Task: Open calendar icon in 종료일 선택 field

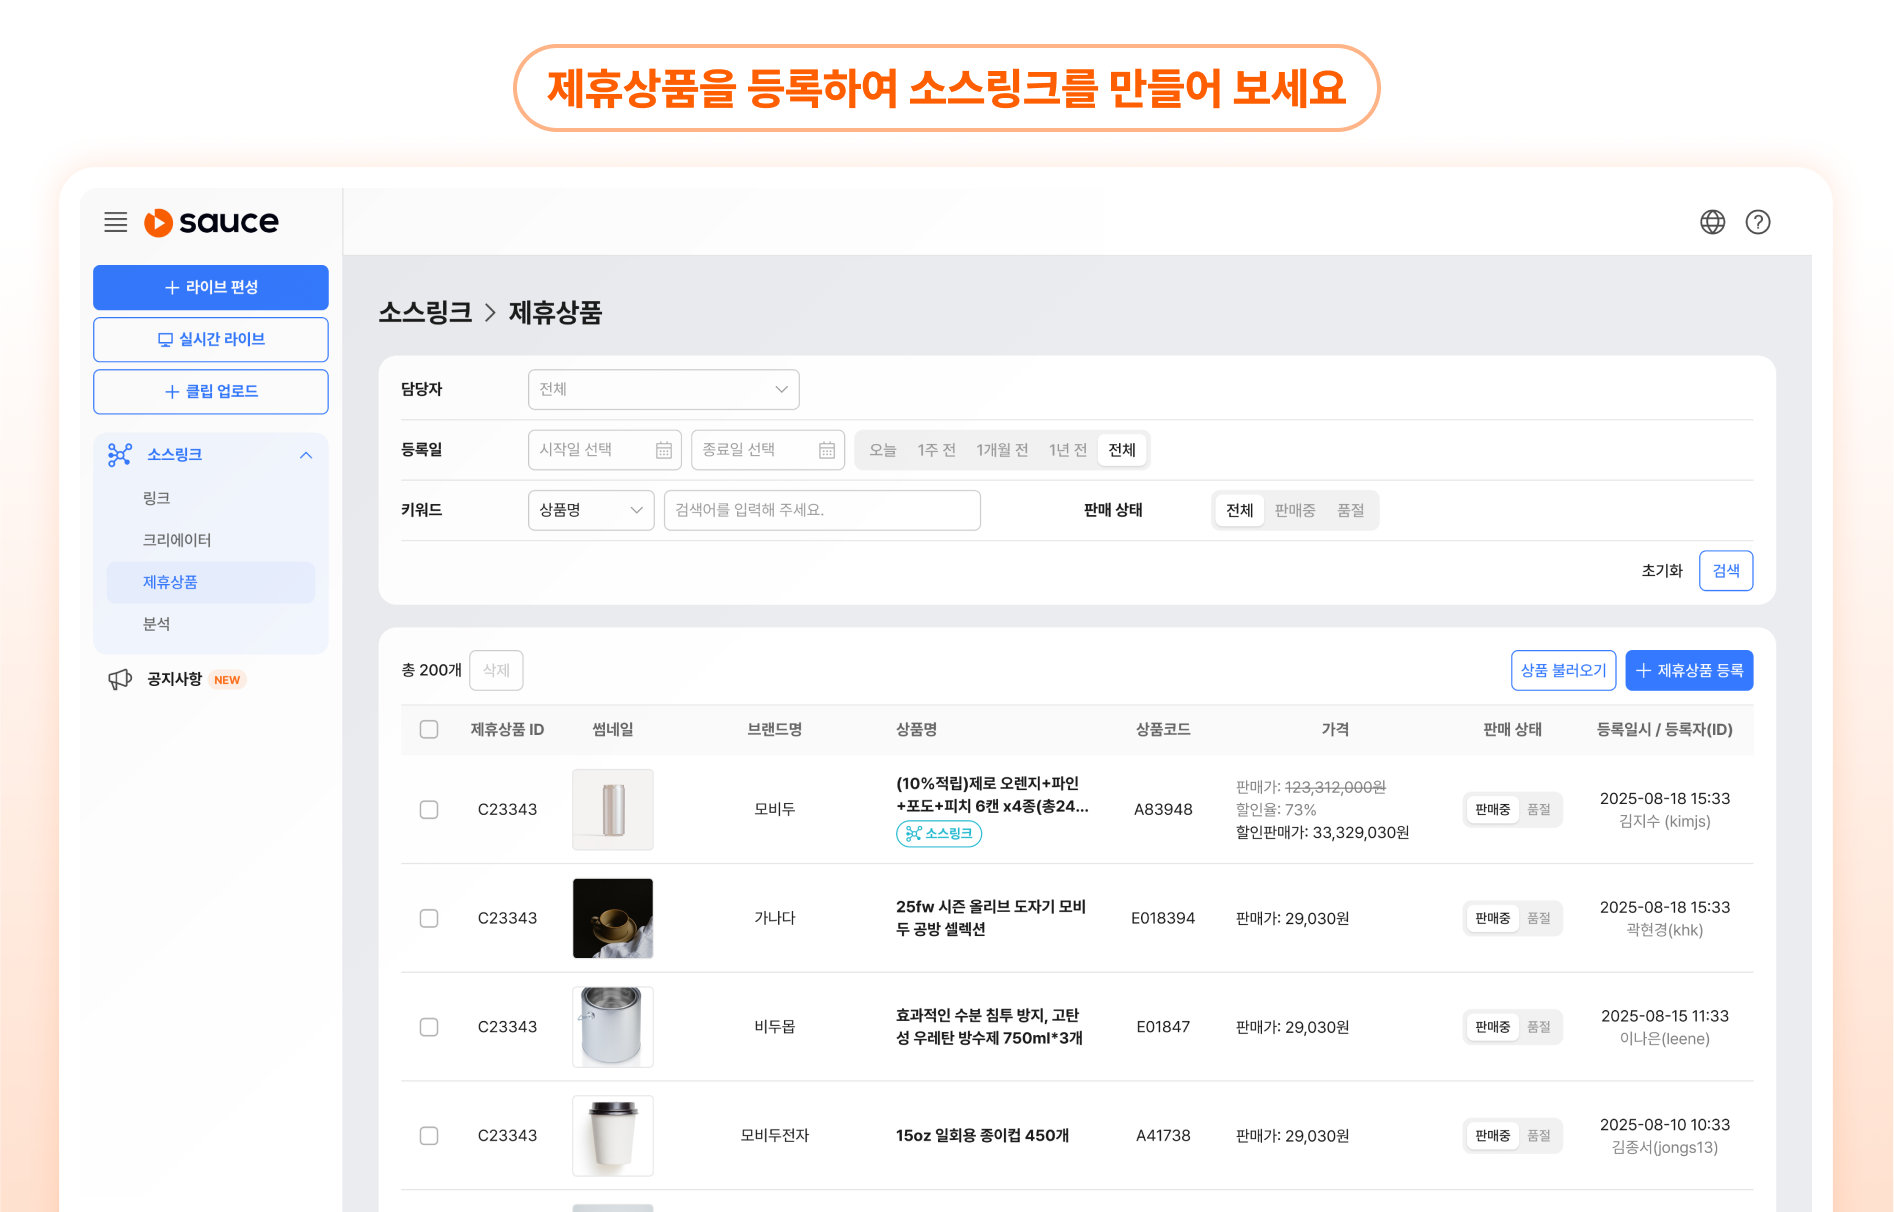Action: 826,450
